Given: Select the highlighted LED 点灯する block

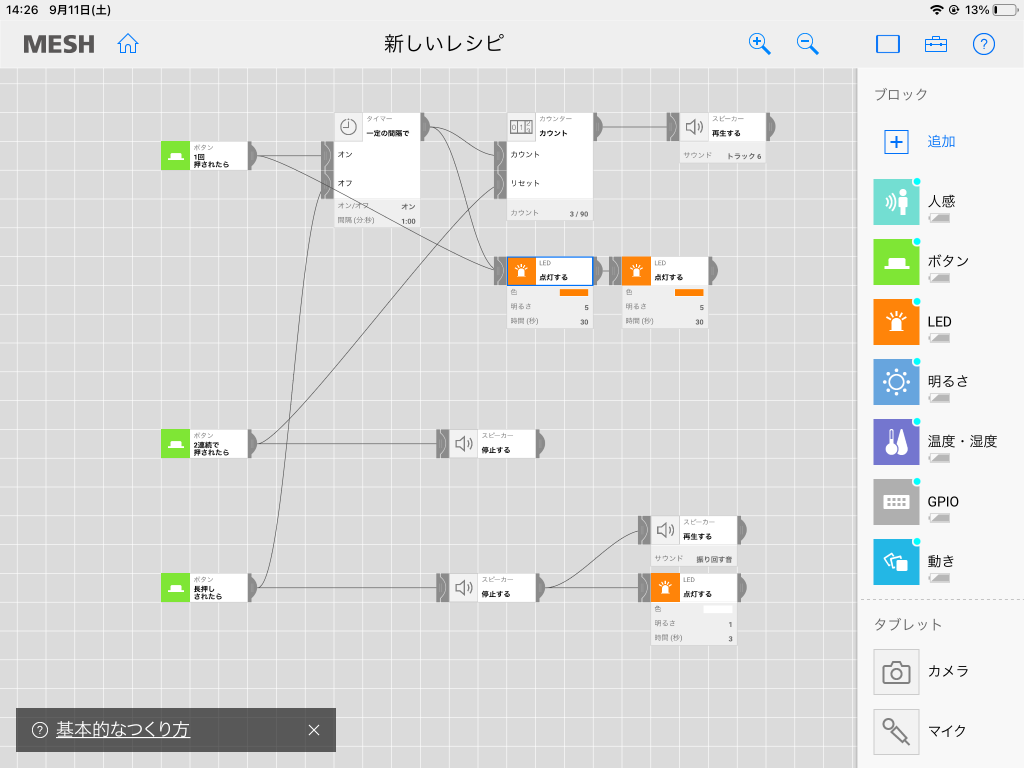Looking at the screenshot, I should 550,271.
